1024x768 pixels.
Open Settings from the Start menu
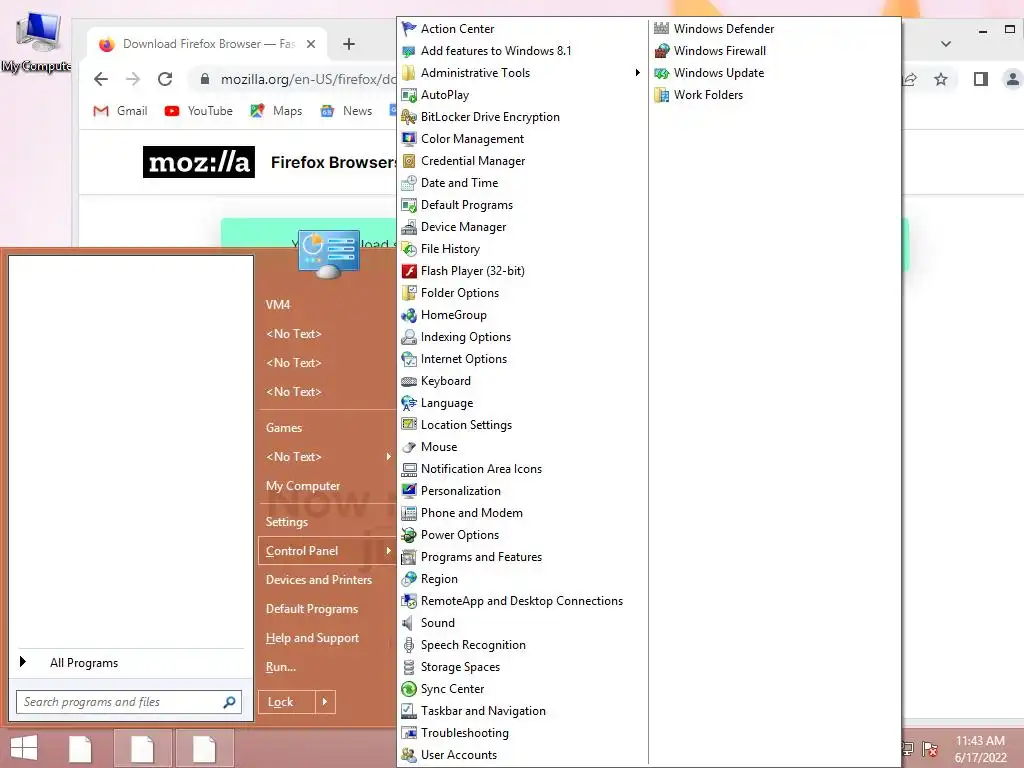tap(287, 522)
